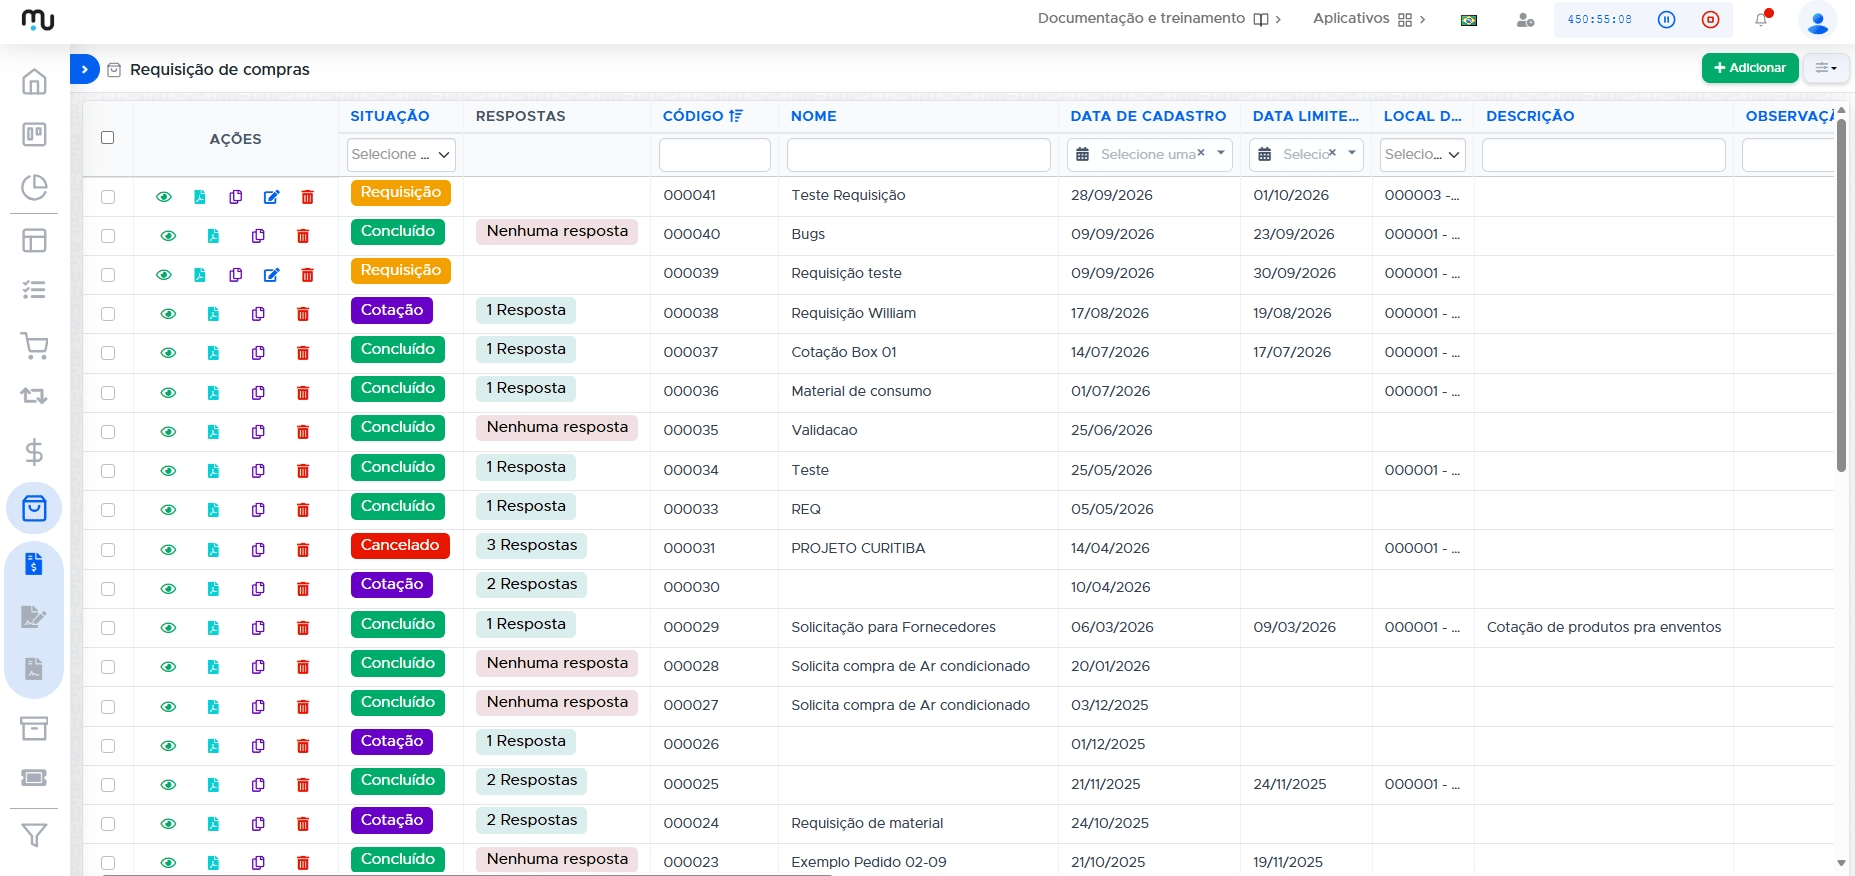Viewport: 1855px width, 876px height.
Task: Sort by the Nome column header
Action: 814,116
